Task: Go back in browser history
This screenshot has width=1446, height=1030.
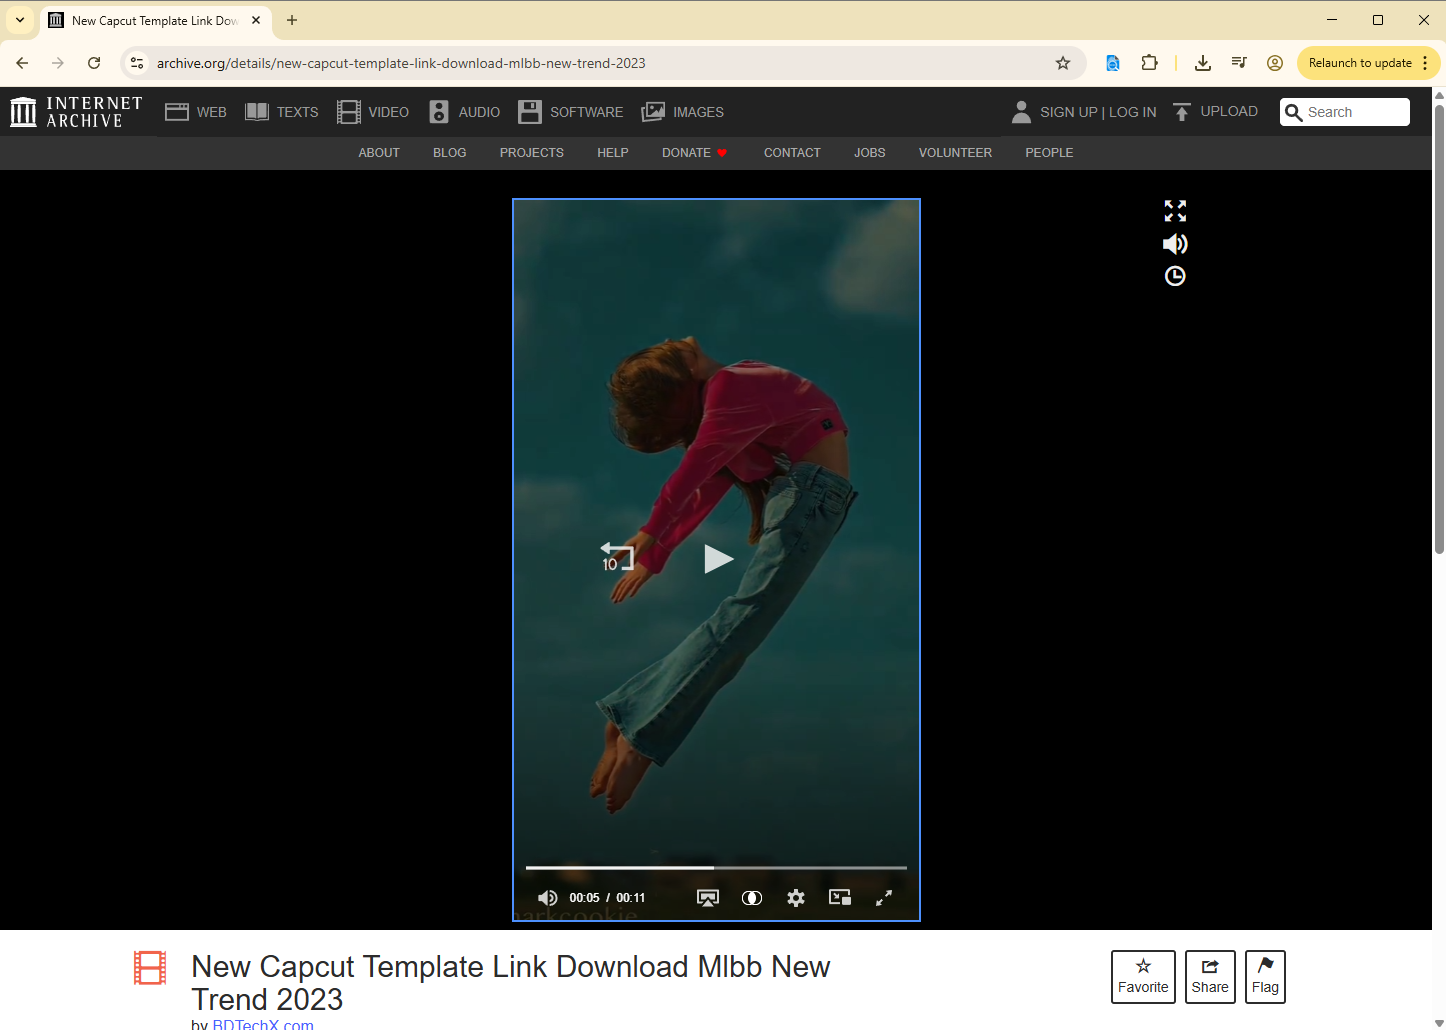Action: pos(22,63)
